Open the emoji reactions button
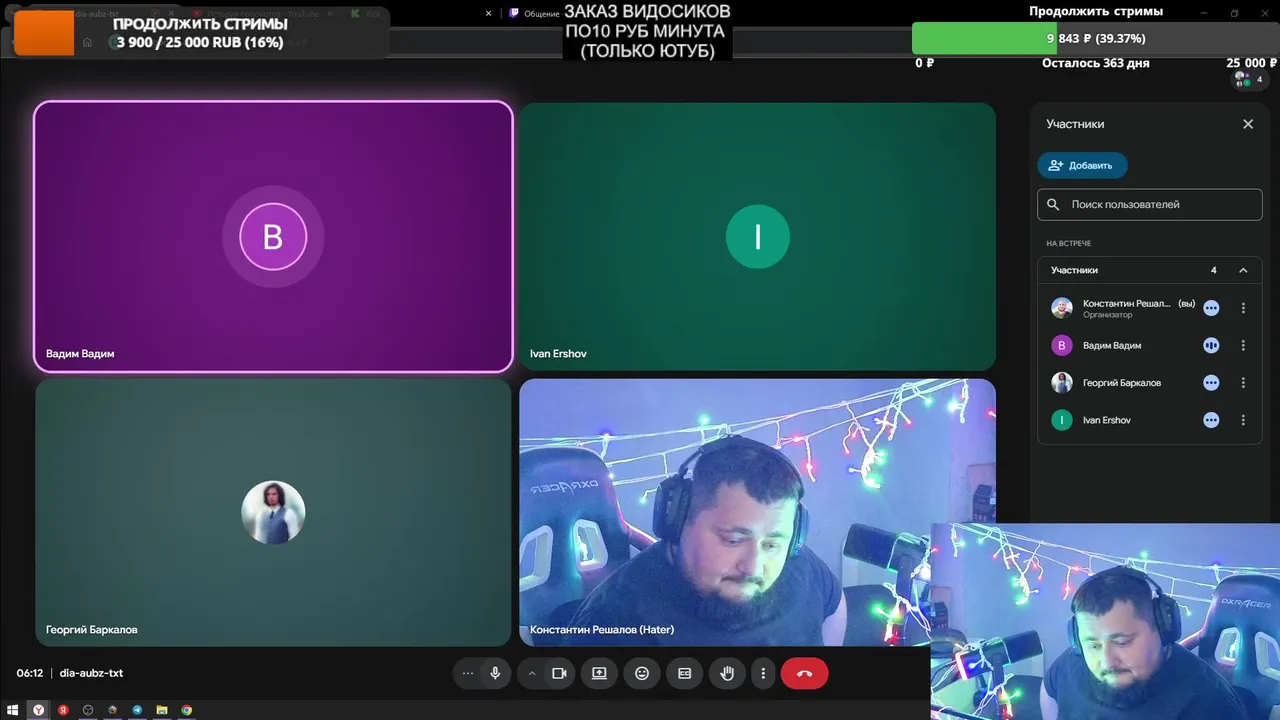The height and width of the screenshot is (720, 1280). point(642,673)
